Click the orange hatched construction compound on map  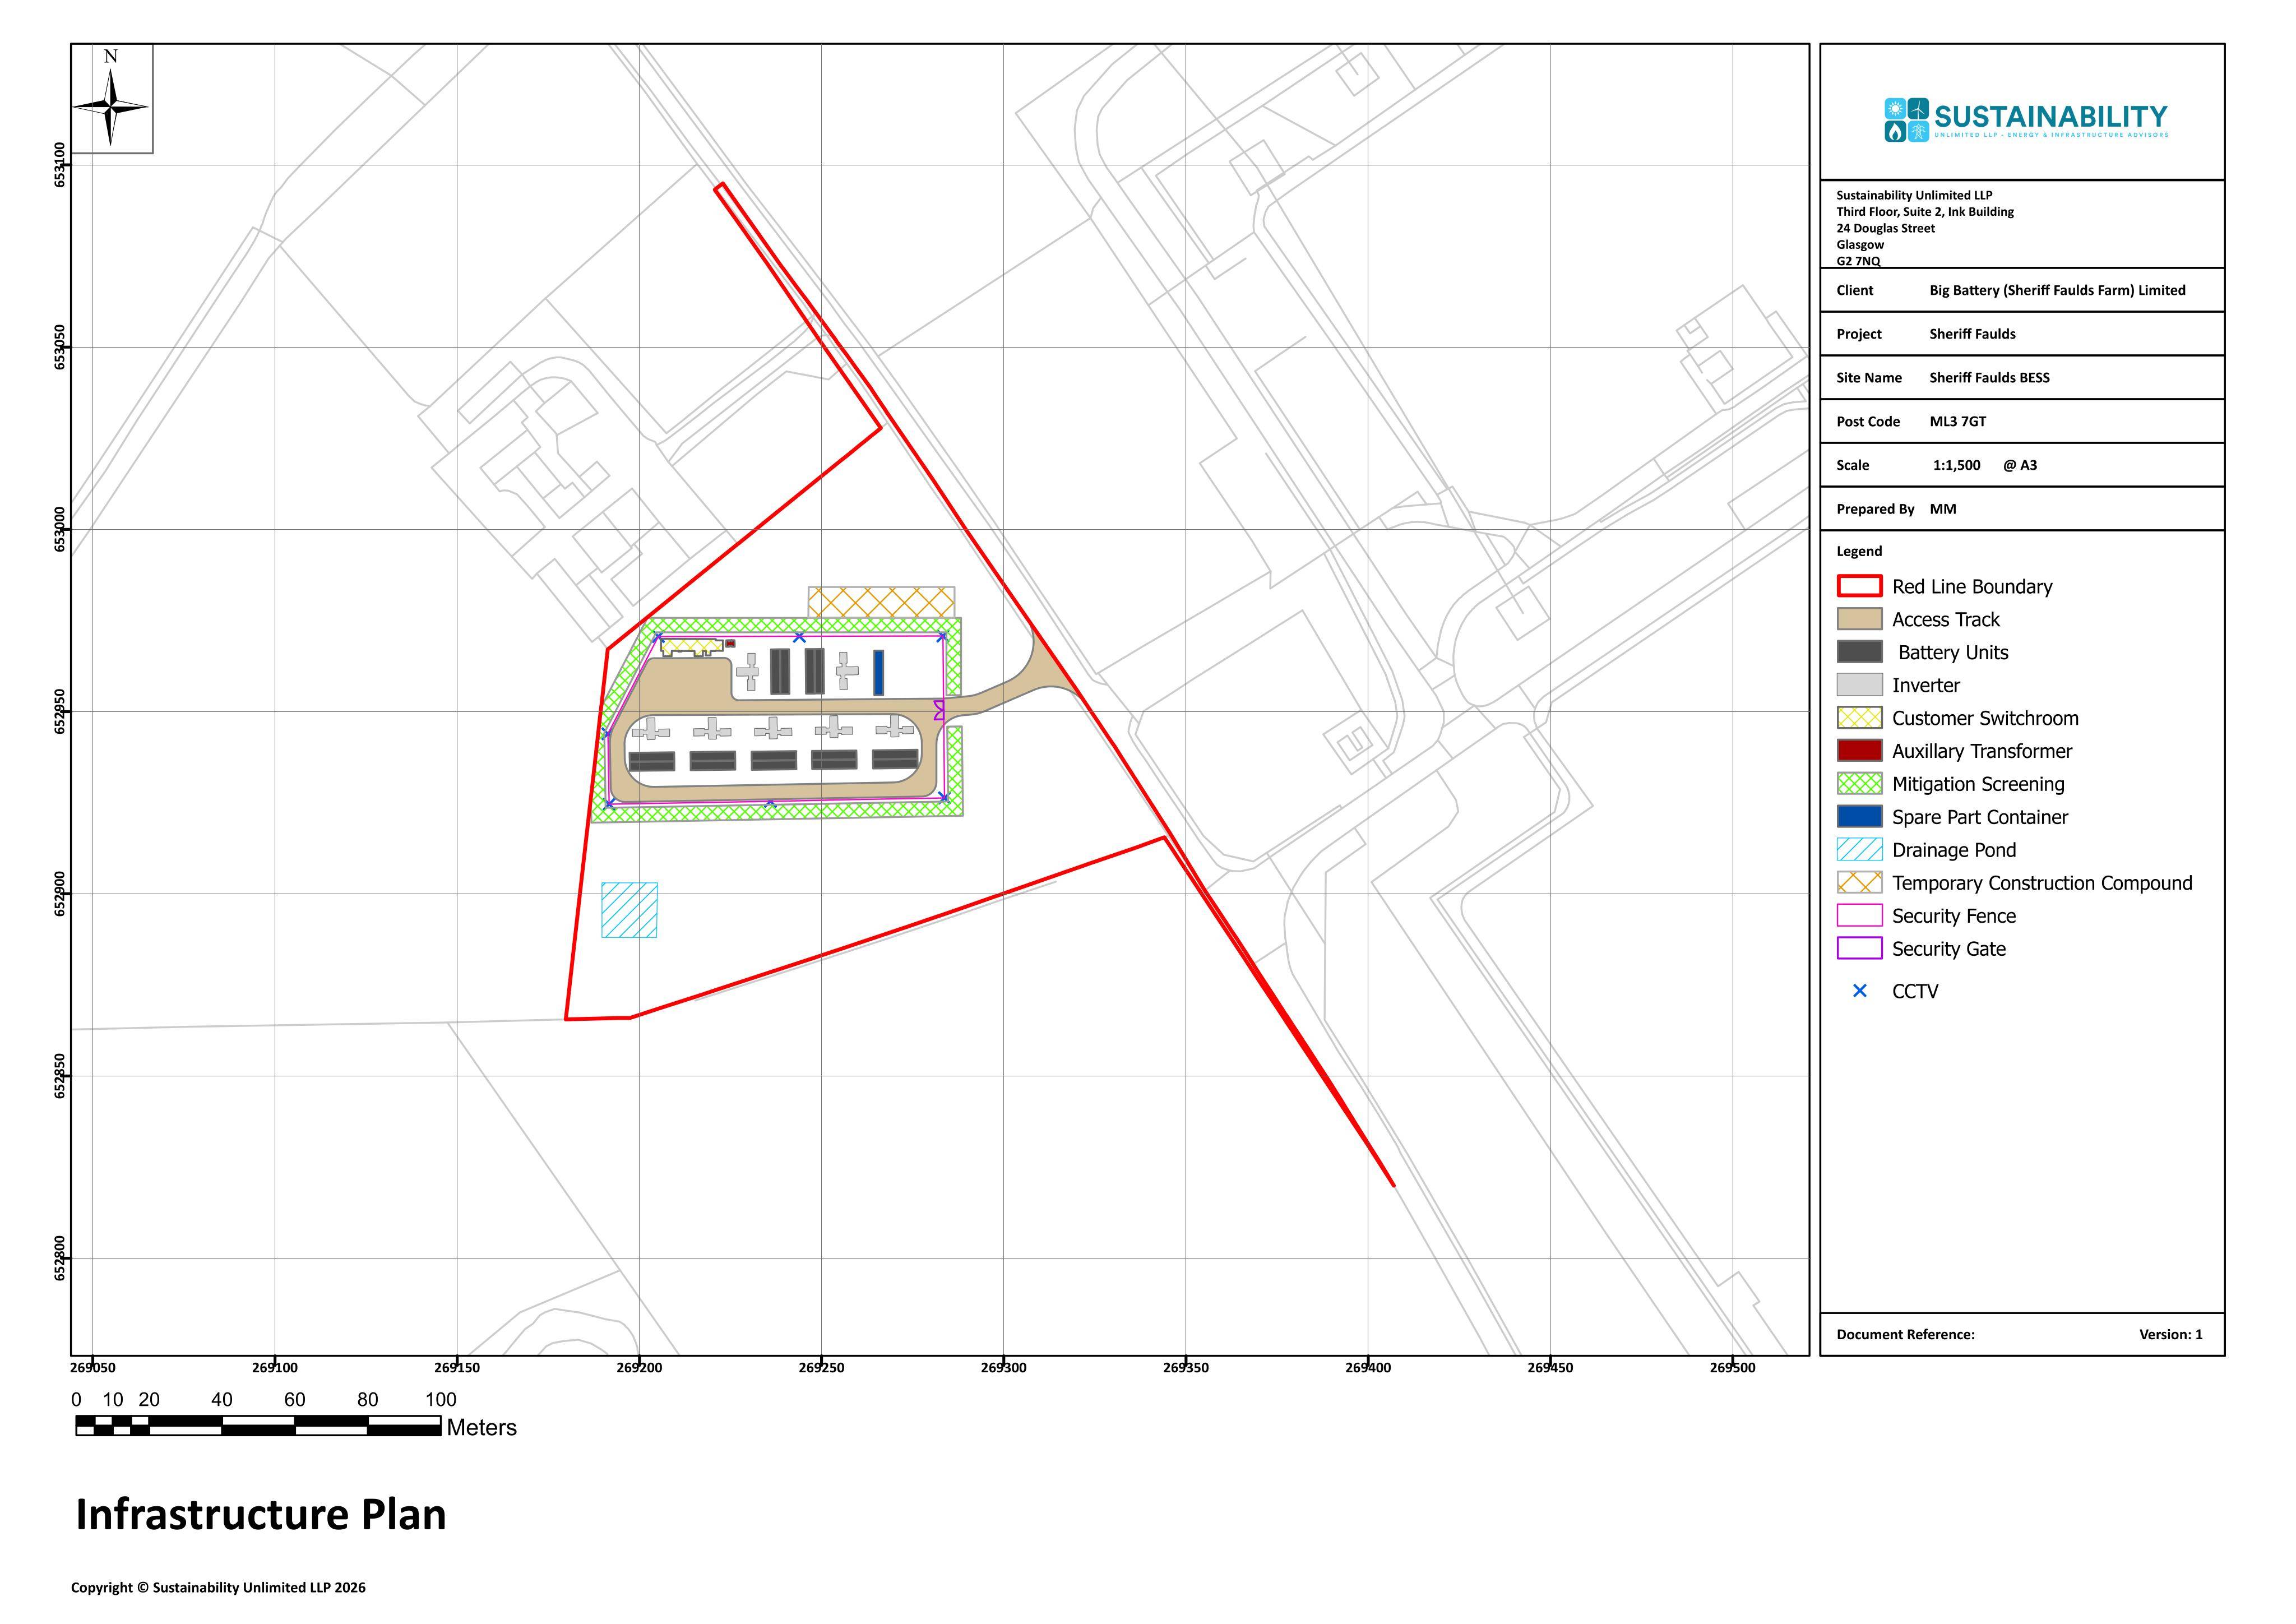point(881,602)
